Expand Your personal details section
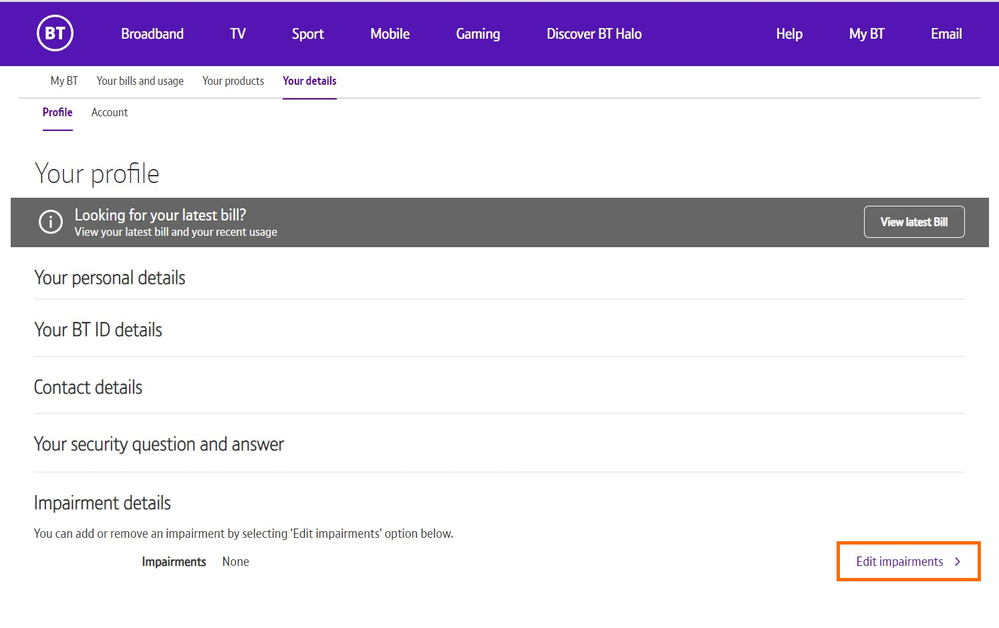The image size is (999, 628). click(x=110, y=278)
